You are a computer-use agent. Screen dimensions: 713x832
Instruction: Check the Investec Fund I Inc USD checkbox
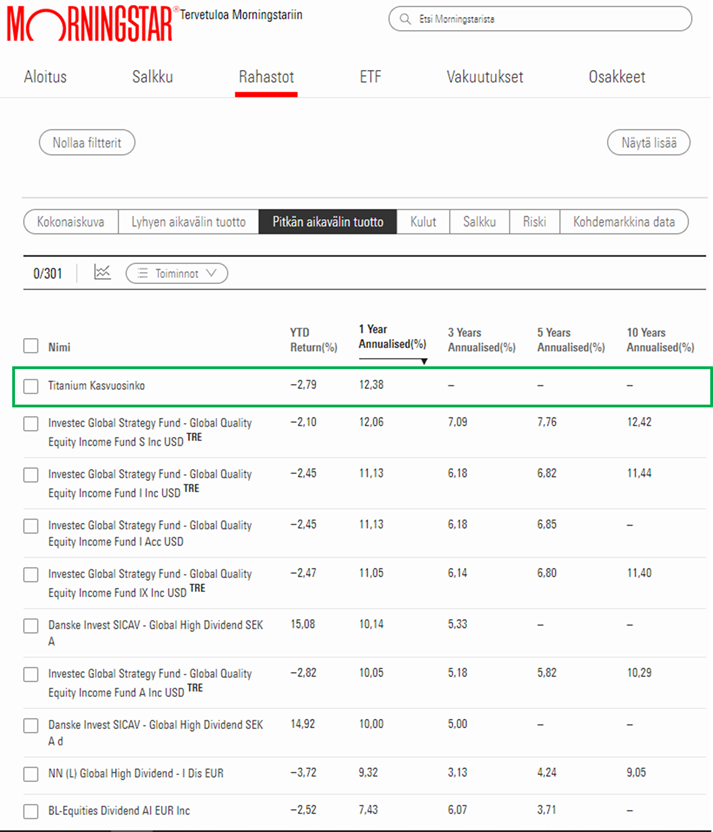(31, 475)
